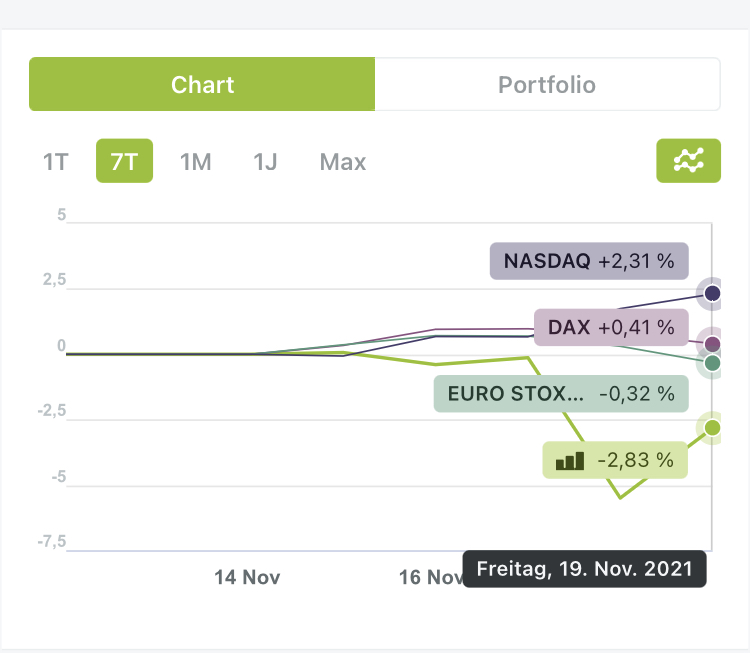Click the EURO STOXX -0,32 % label
The image size is (750, 653).
(x=561, y=394)
